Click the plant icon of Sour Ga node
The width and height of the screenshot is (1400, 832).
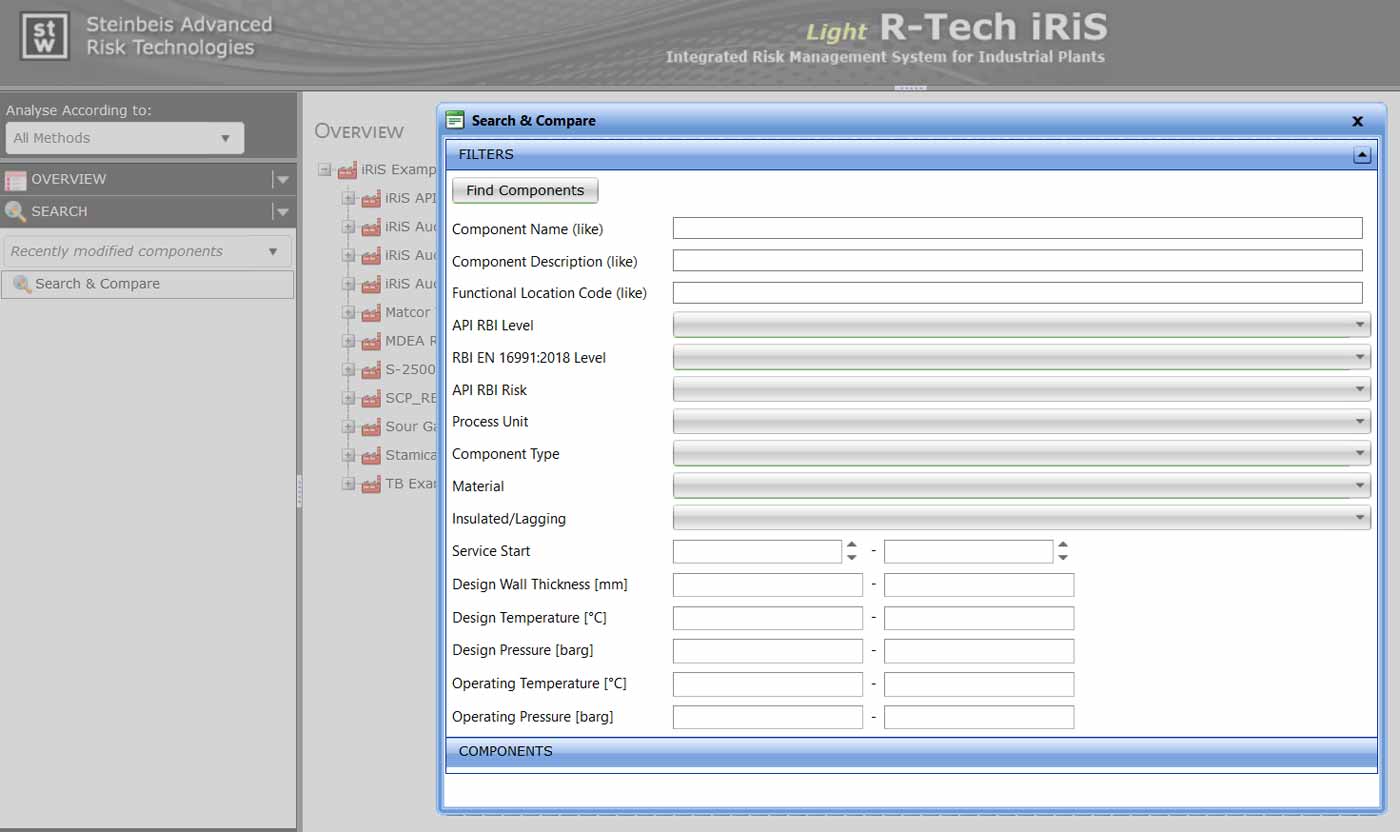click(x=371, y=426)
